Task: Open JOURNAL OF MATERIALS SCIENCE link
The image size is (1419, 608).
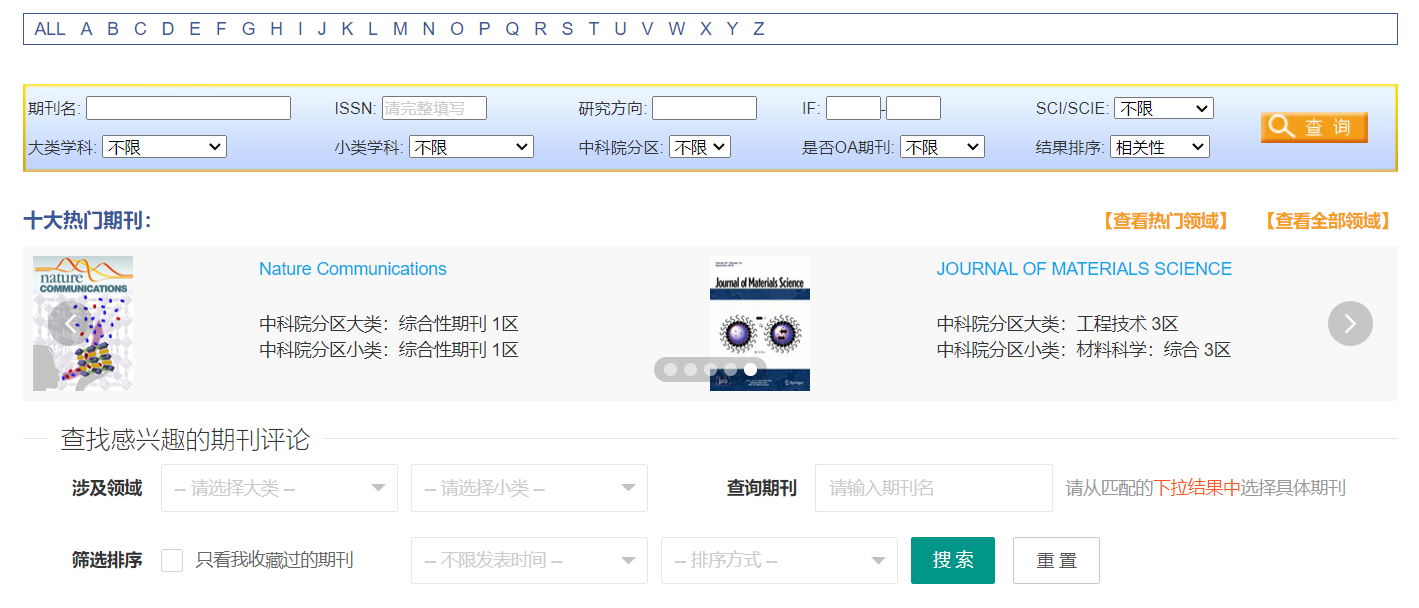Action: click(x=1084, y=269)
